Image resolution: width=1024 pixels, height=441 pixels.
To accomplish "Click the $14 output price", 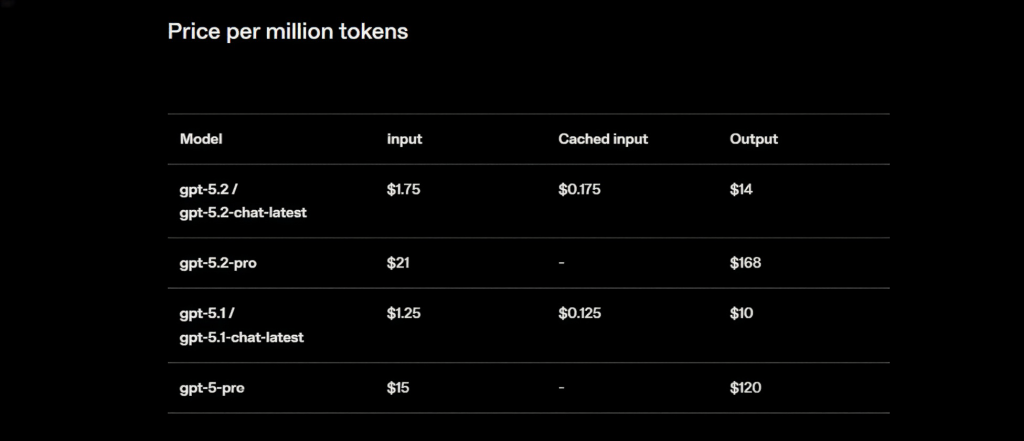I will tap(741, 189).
